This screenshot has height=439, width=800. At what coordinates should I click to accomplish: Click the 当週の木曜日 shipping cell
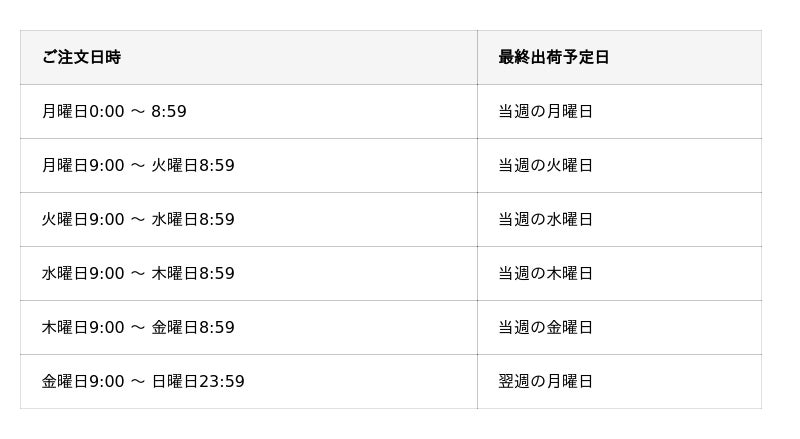546,274
